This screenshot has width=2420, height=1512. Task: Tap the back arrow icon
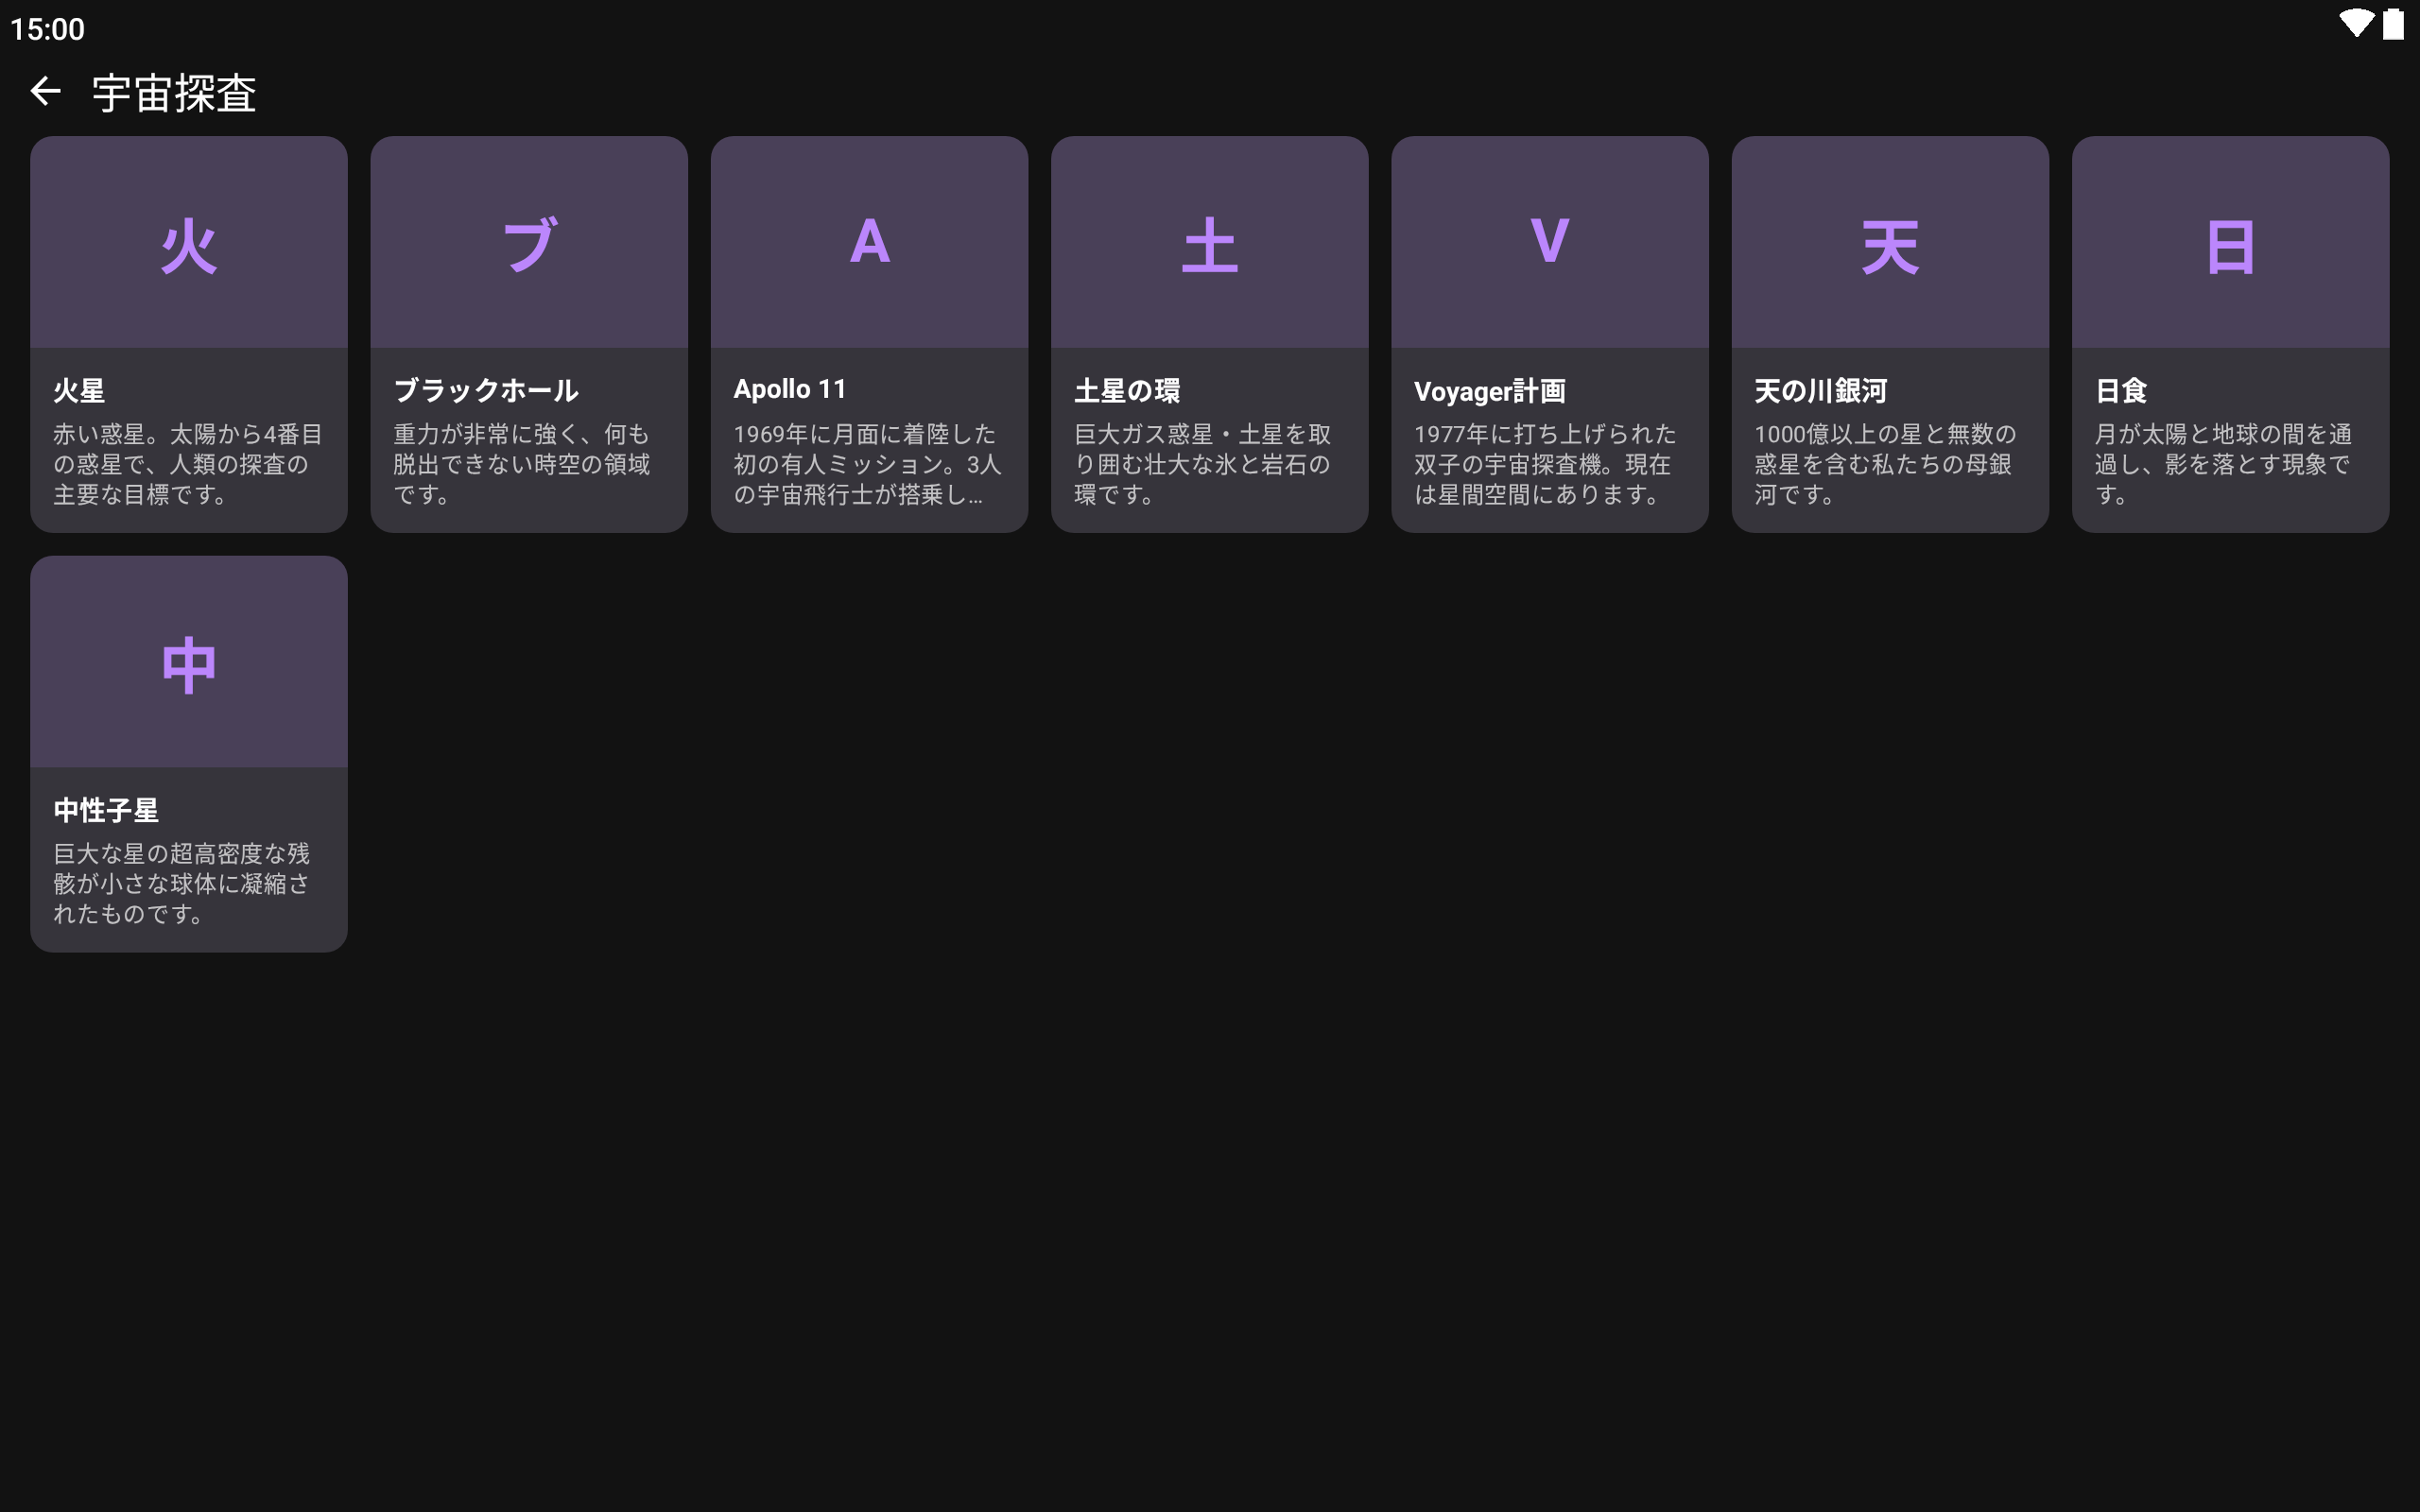click(46, 92)
